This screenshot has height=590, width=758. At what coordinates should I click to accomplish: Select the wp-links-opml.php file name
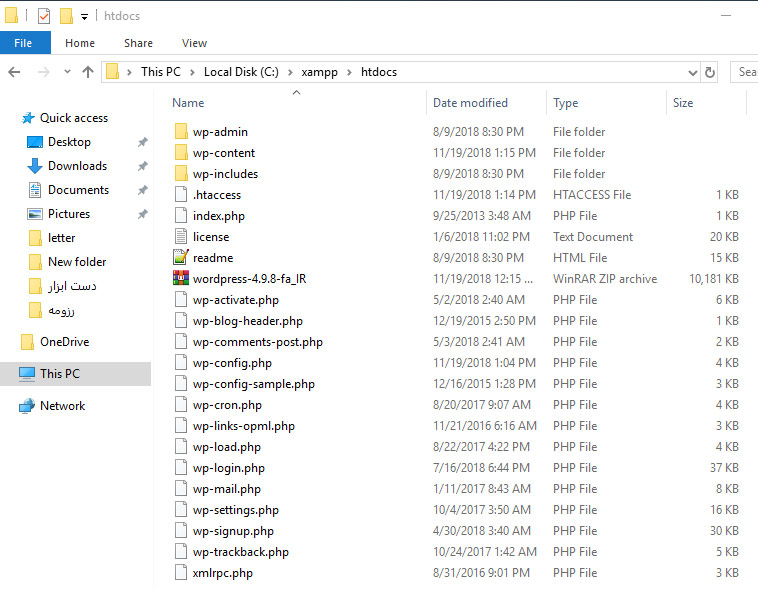point(244,426)
